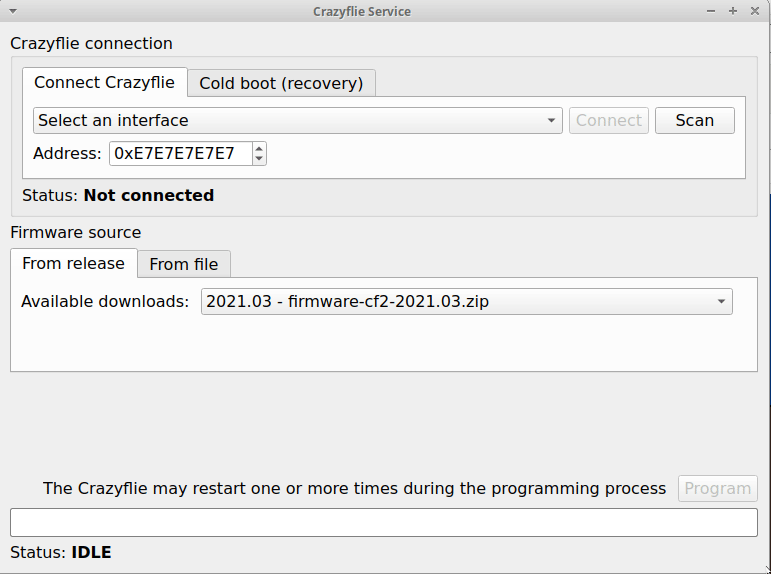This screenshot has height=574, width=771.
Task: Click the programming progress bar
Action: click(384, 523)
